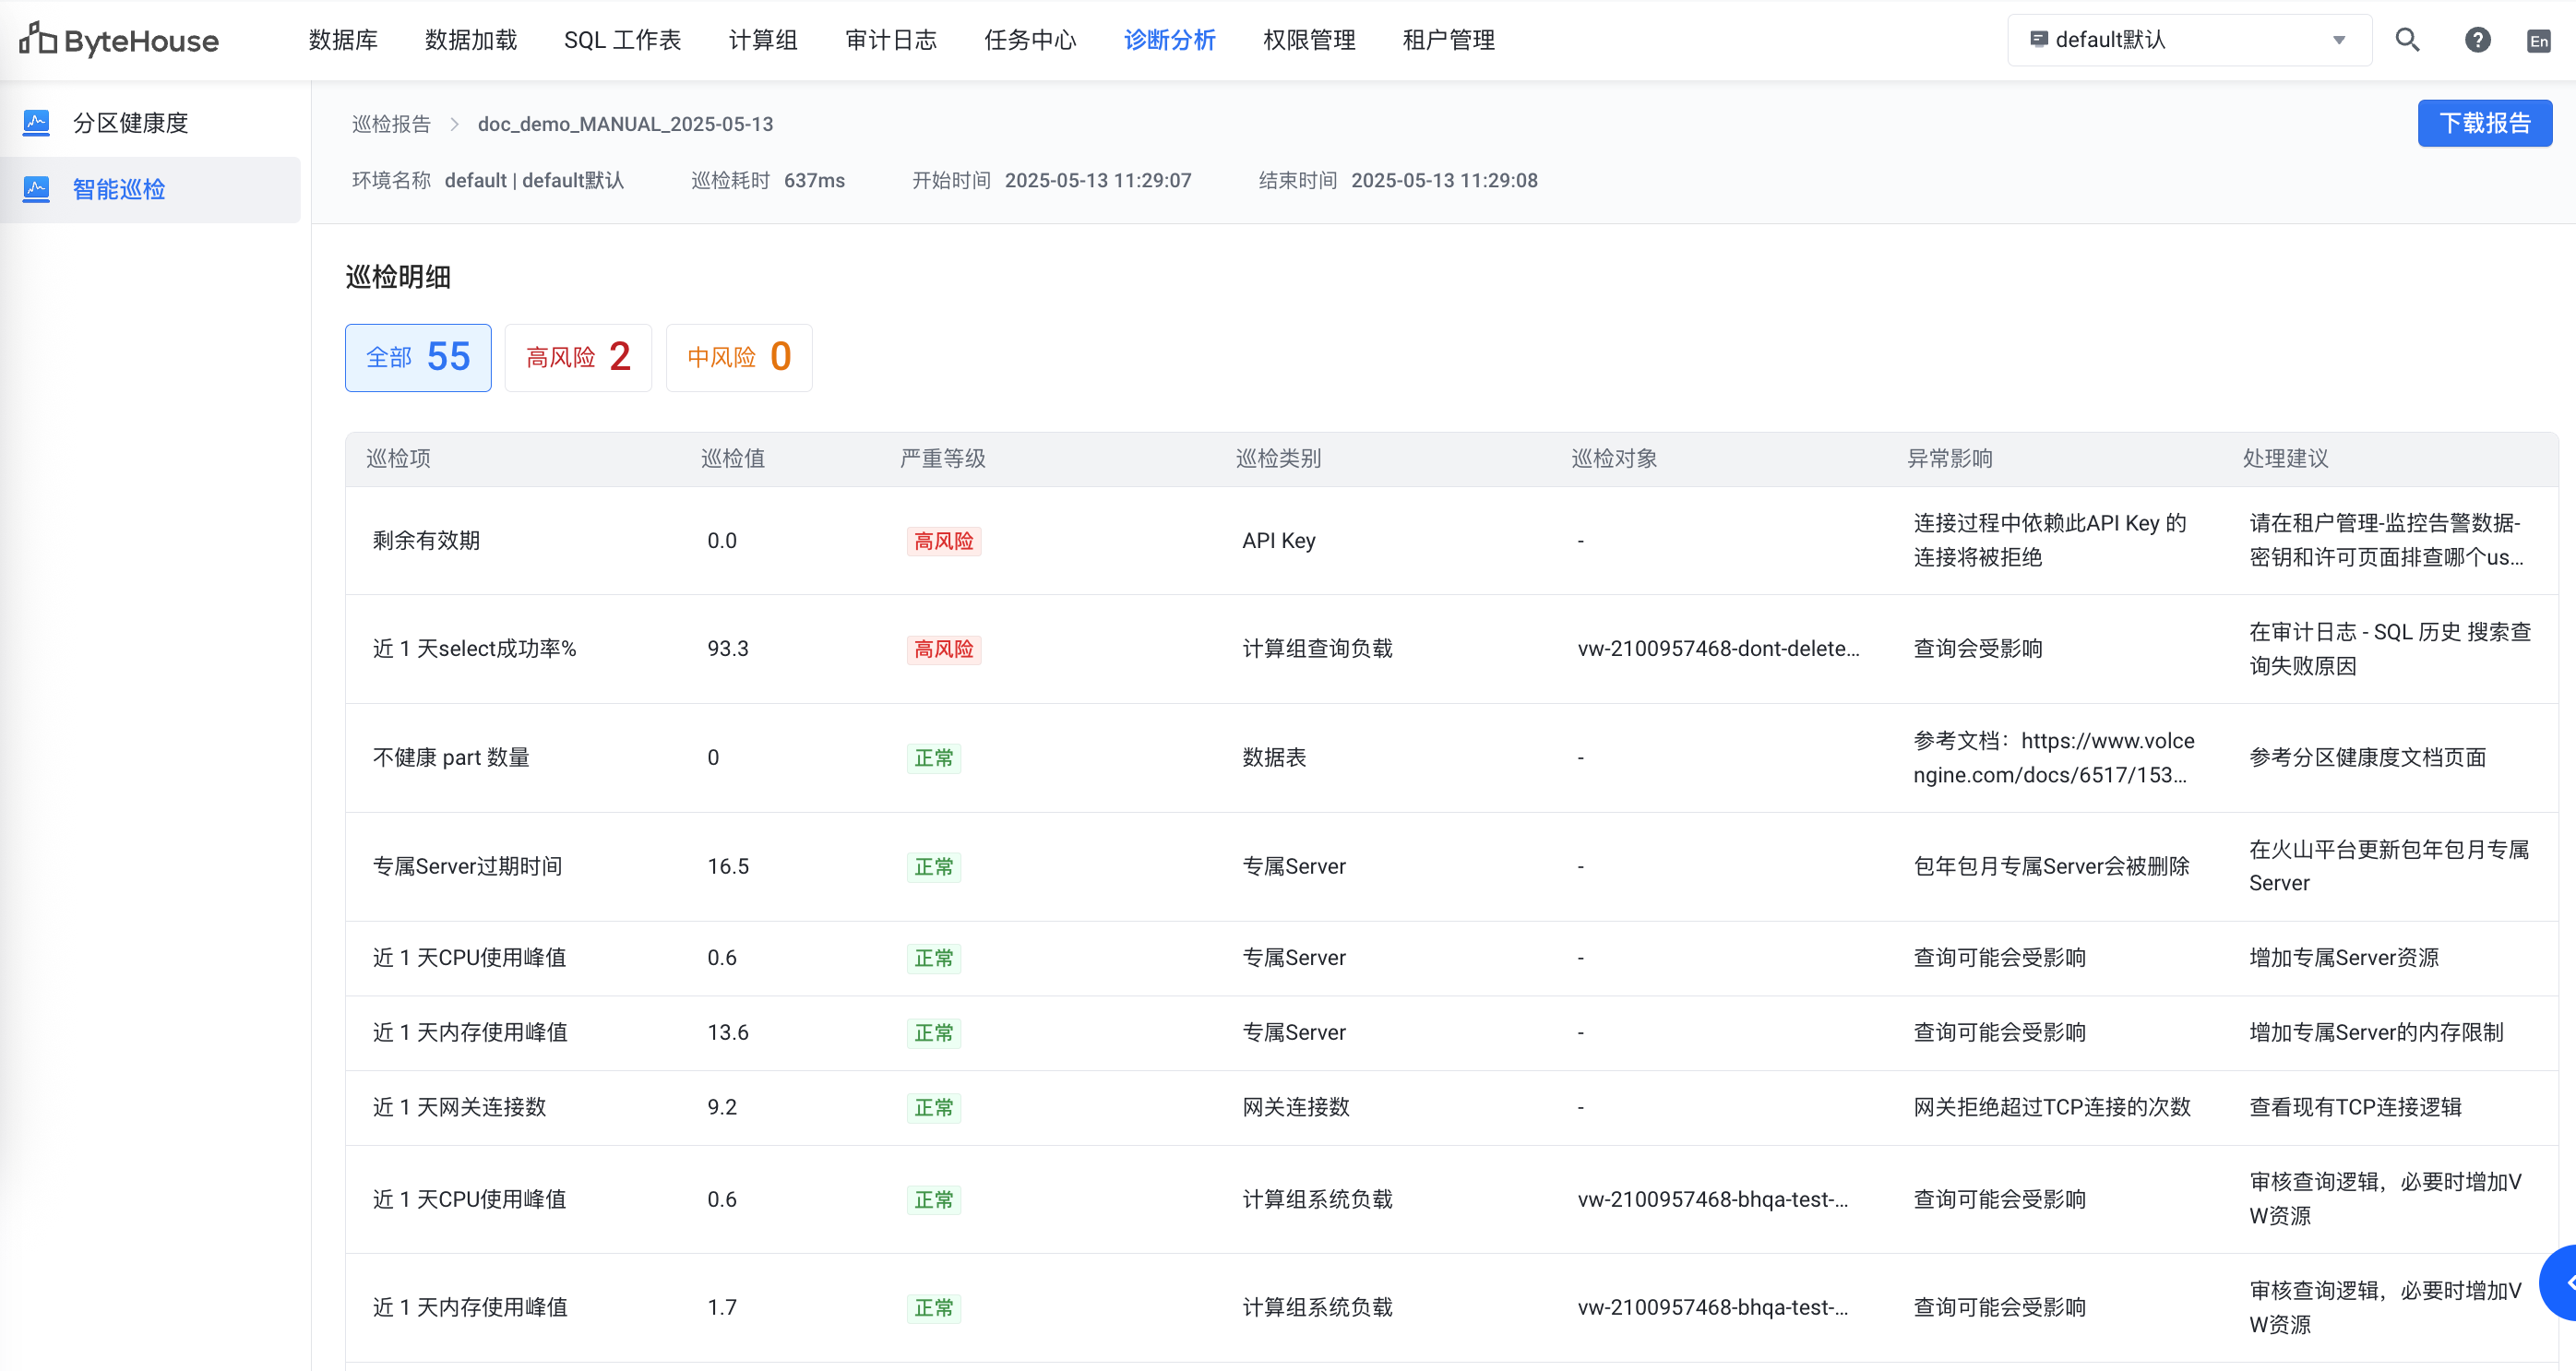
Task: Click the 分区健康度 sidebar chart icon
Action: pyautogui.click(x=36, y=123)
